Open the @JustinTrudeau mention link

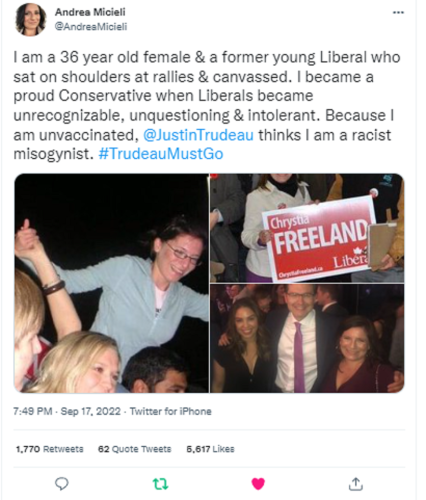coord(198,135)
